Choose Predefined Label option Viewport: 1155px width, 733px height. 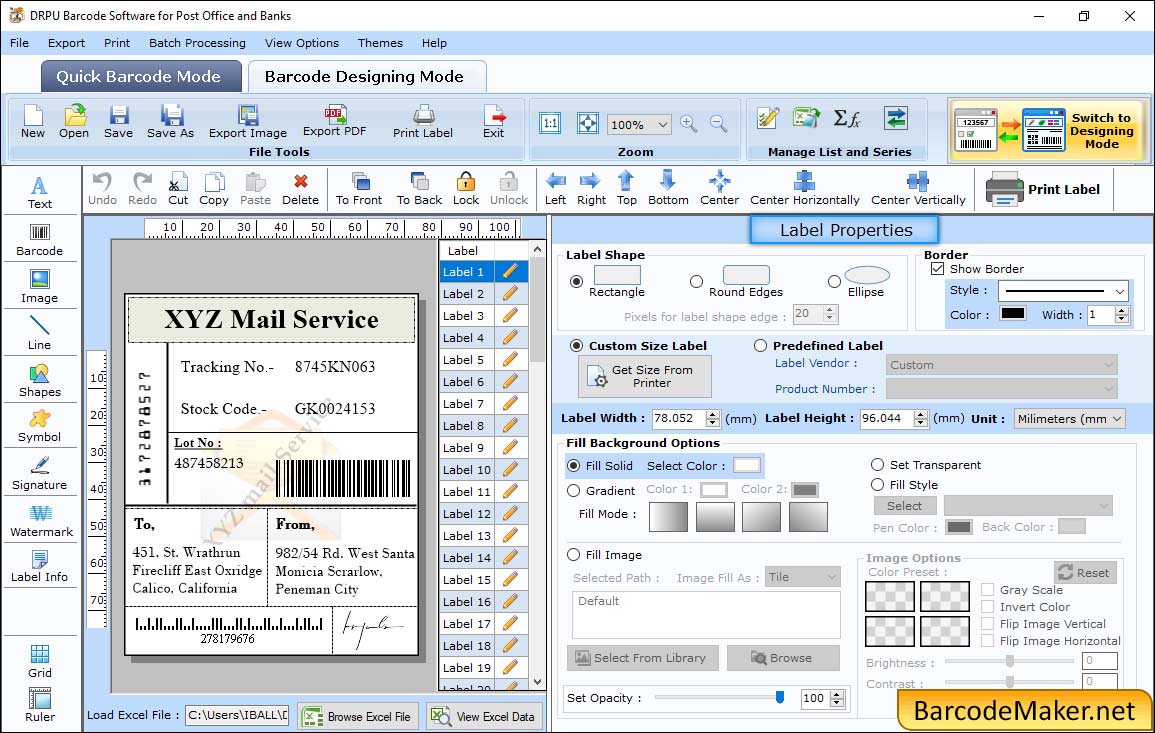point(760,346)
